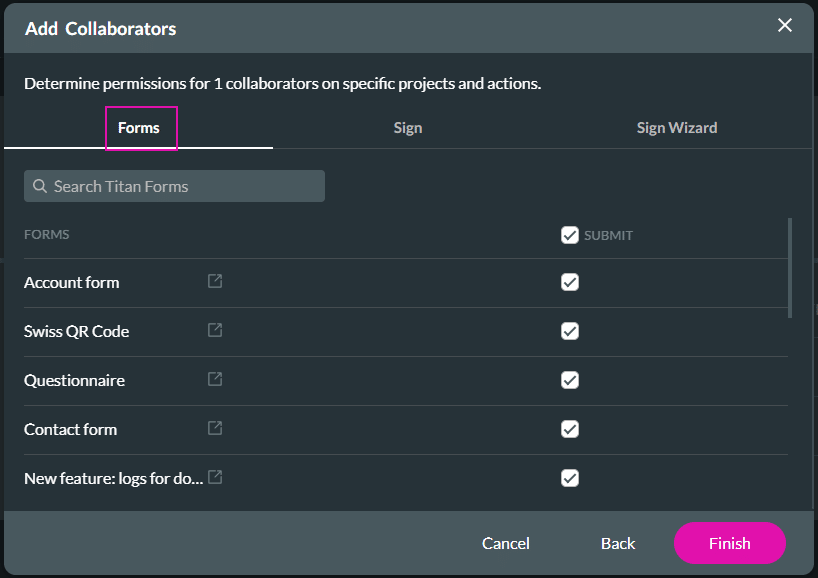Toggle submit permission for Contact form
This screenshot has height=578, width=818.
(570, 429)
